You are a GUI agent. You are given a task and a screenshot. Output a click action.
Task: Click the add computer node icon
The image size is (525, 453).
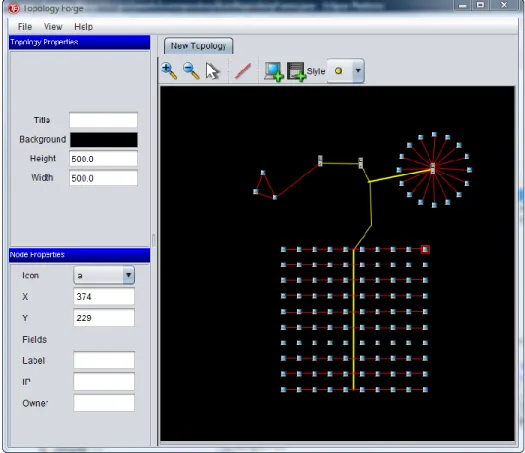click(x=274, y=71)
